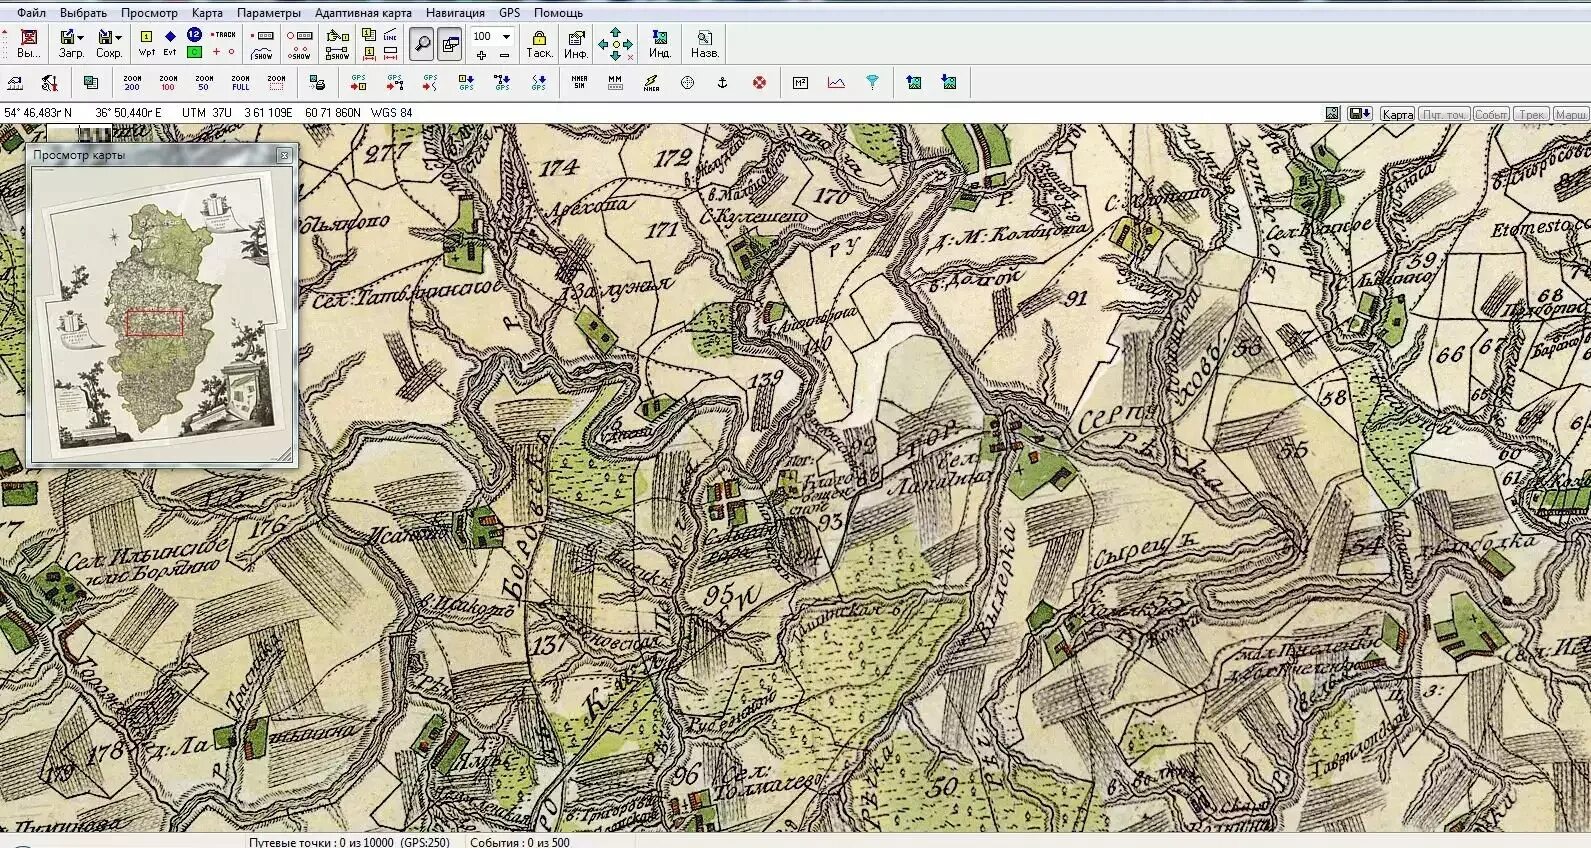Expand the Загр. load dropdown arrow
Image resolution: width=1591 pixels, height=848 pixels.
(82, 38)
